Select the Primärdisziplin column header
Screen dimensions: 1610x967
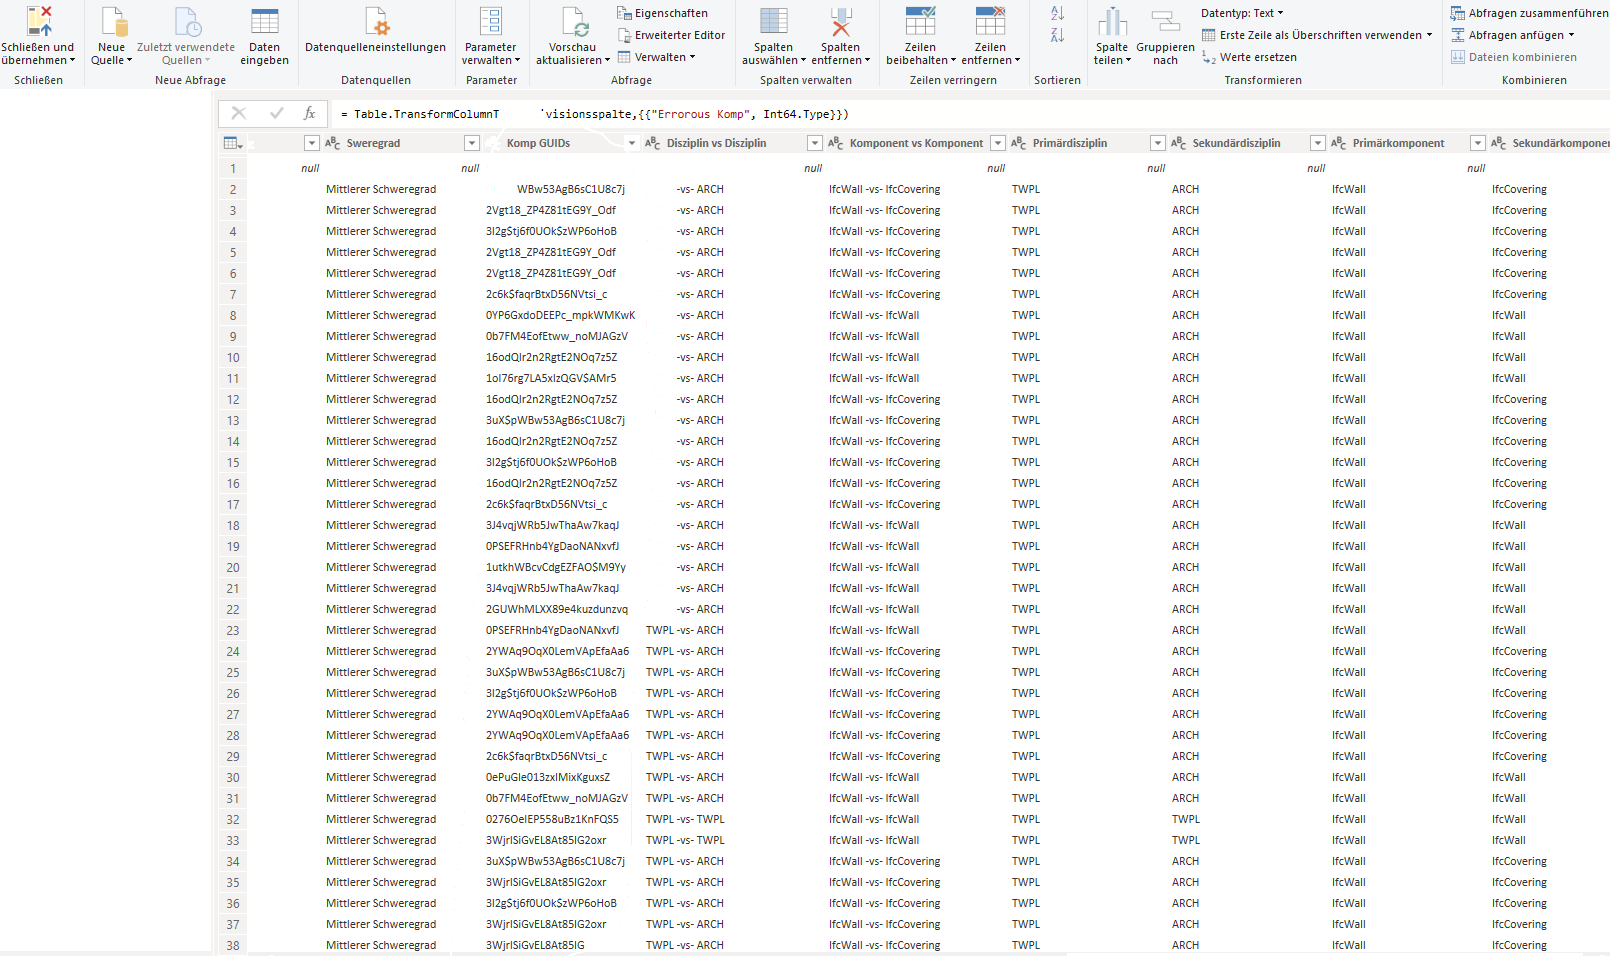tap(1070, 143)
